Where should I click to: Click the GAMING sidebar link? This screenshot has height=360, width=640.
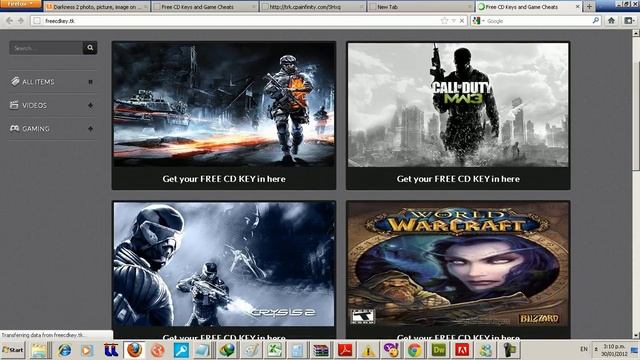(x=36, y=129)
